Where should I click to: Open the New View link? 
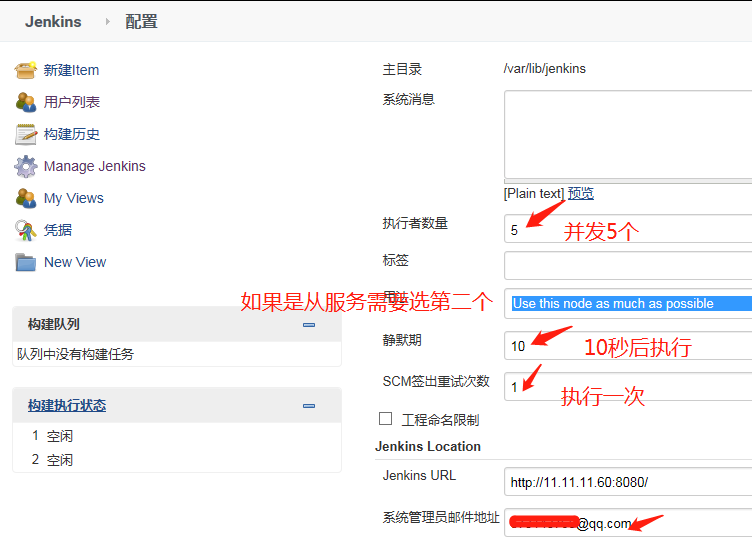click(x=75, y=262)
